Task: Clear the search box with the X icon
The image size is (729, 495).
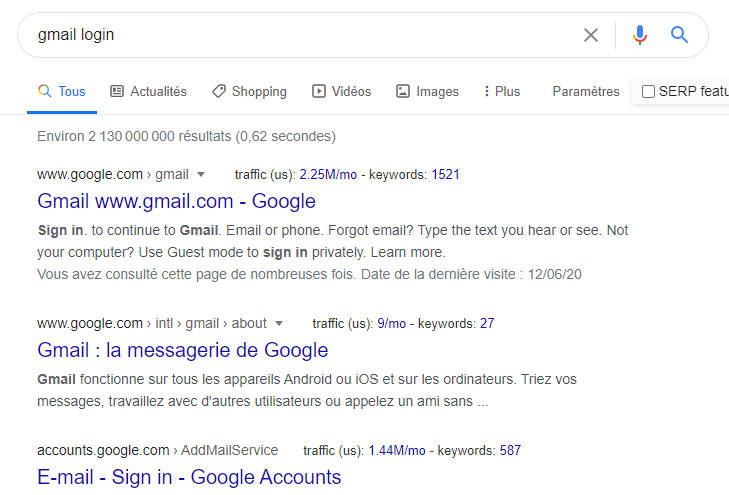Action: click(x=591, y=35)
